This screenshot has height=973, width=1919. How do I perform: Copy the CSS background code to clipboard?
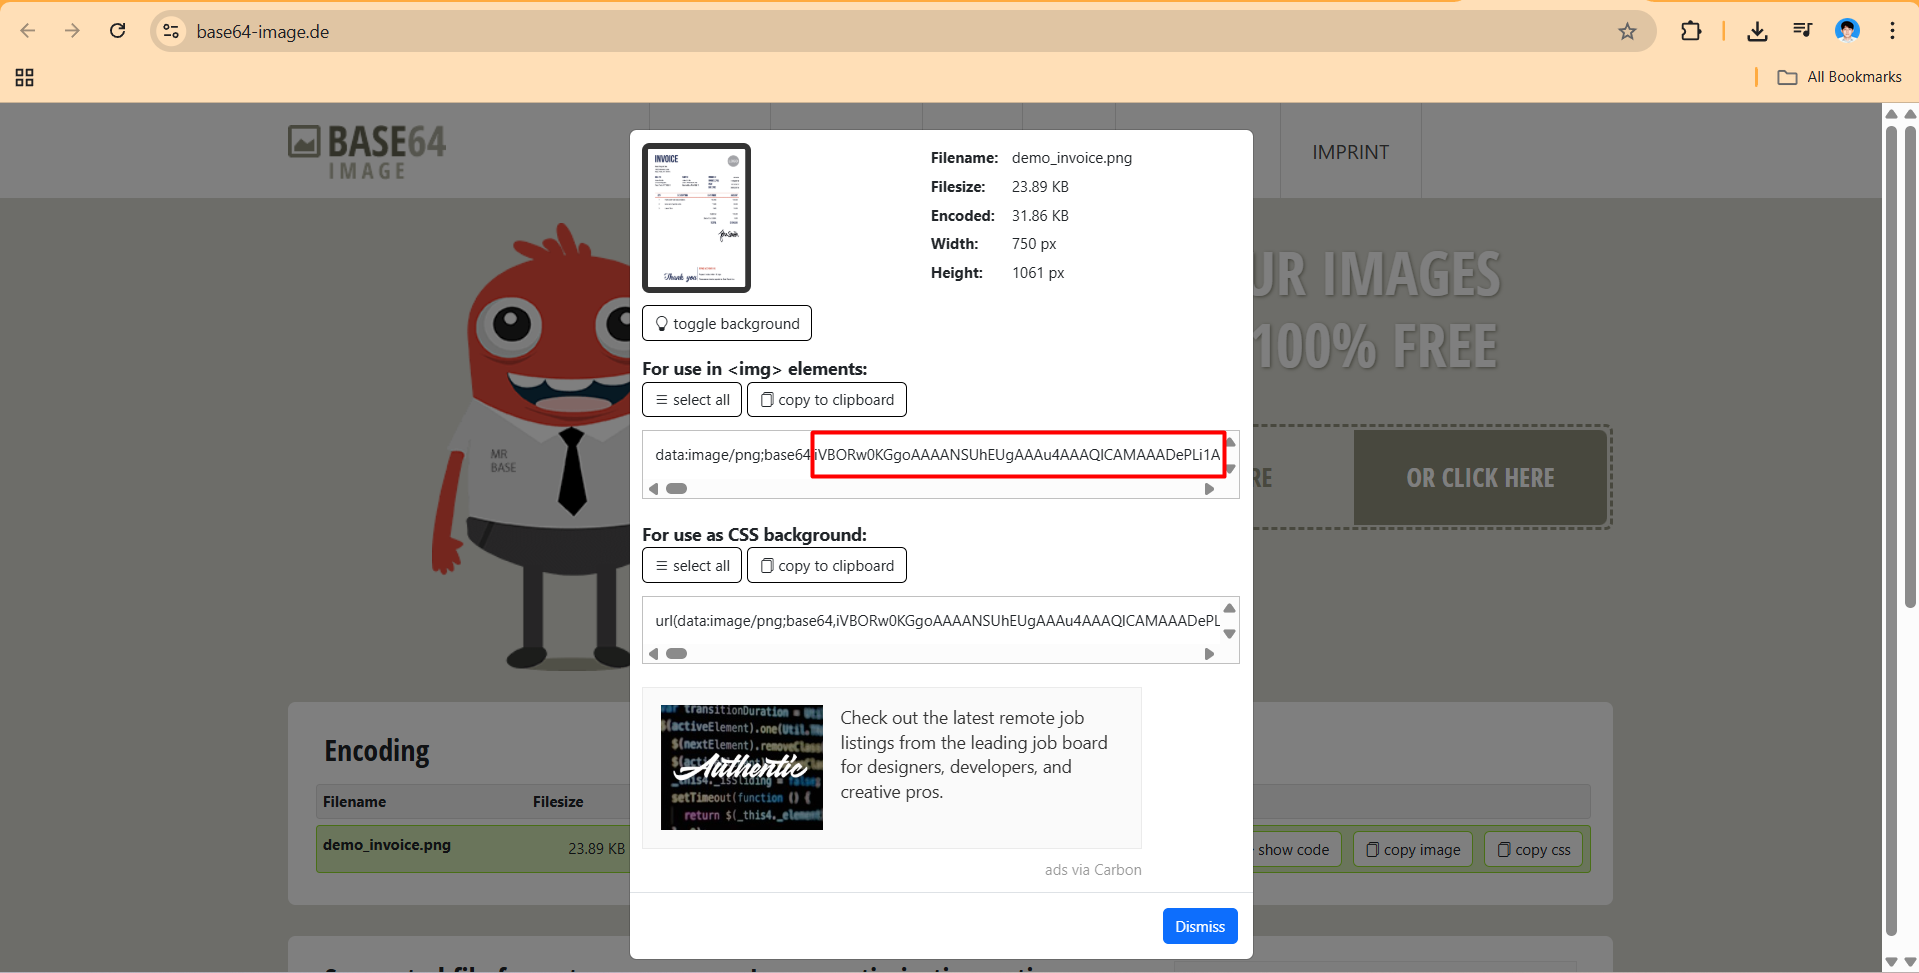click(827, 566)
